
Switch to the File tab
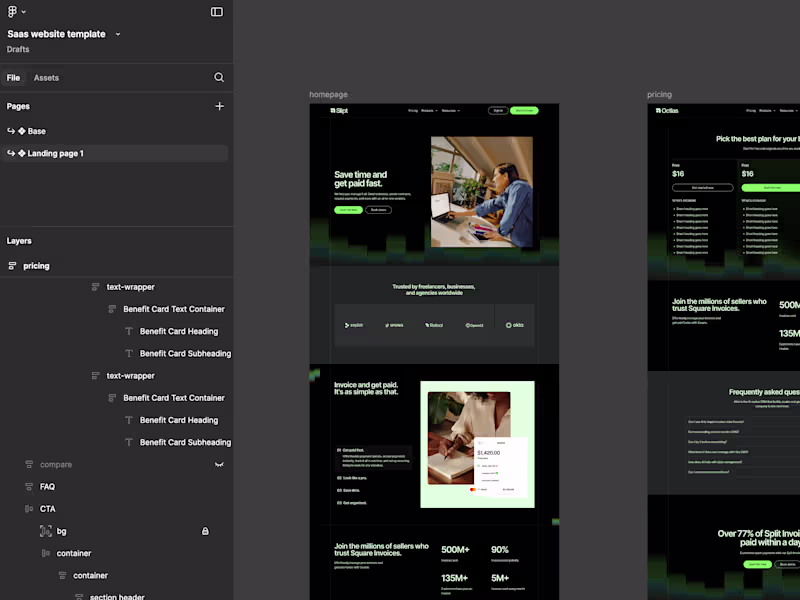point(13,78)
